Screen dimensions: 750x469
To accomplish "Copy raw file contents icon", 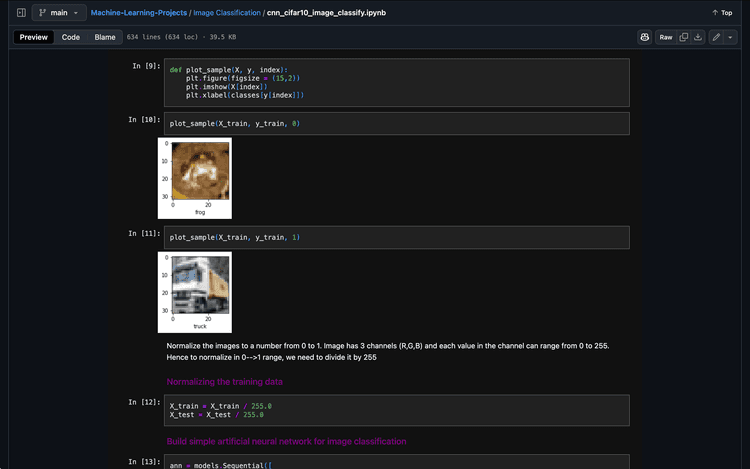I will (x=684, y=37).
